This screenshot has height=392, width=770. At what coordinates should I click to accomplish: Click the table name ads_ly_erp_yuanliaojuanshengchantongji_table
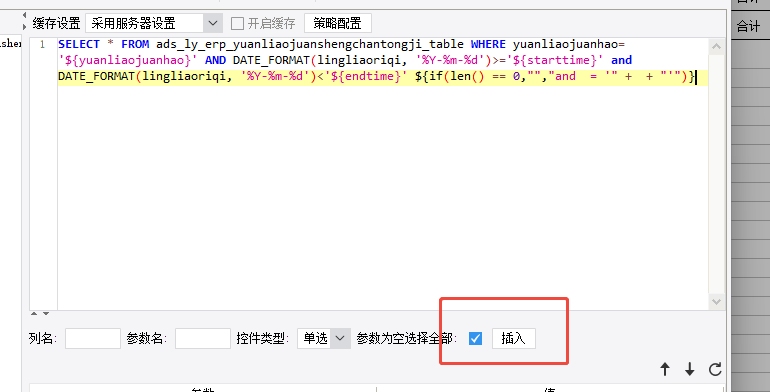[x=310, y=45]
